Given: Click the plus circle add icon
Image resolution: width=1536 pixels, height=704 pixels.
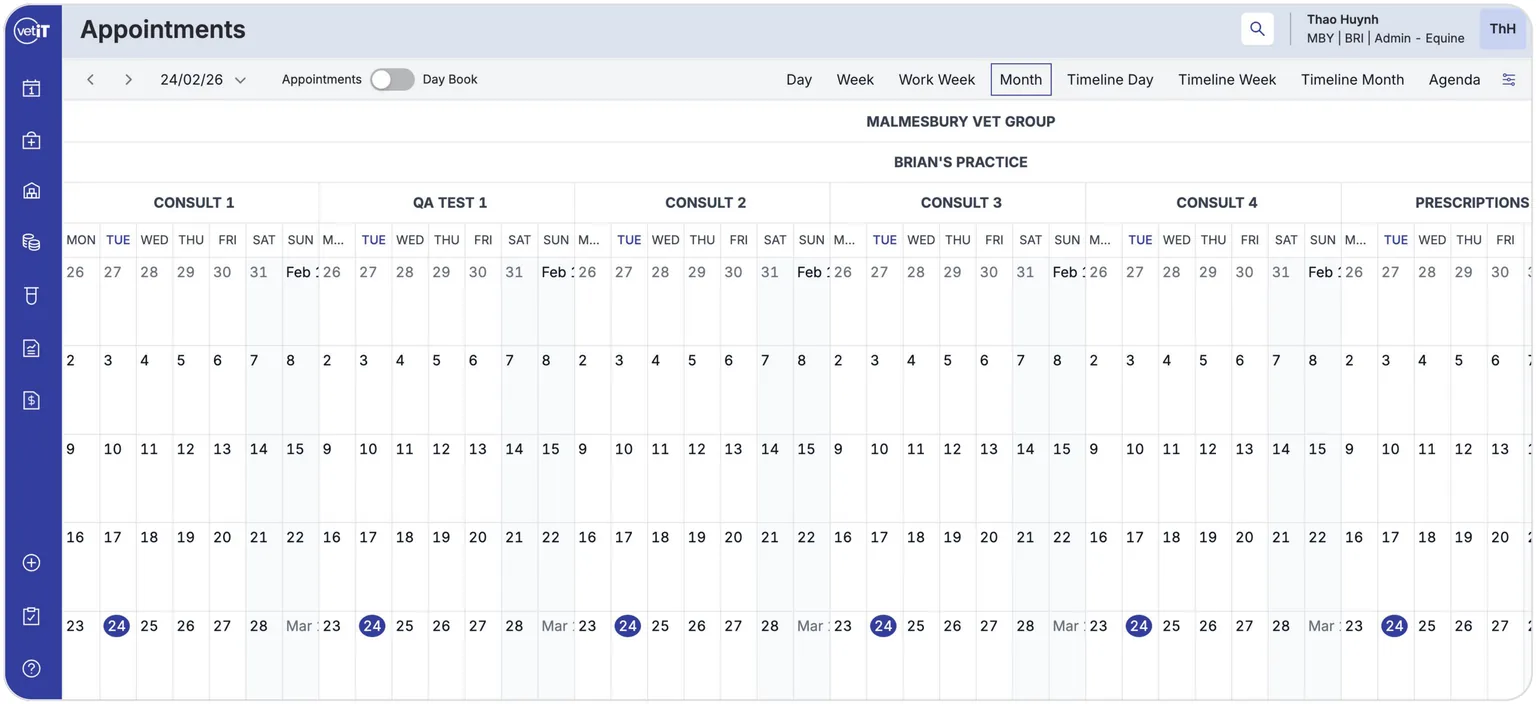Looking at the screenshot, I should [32, 563].
